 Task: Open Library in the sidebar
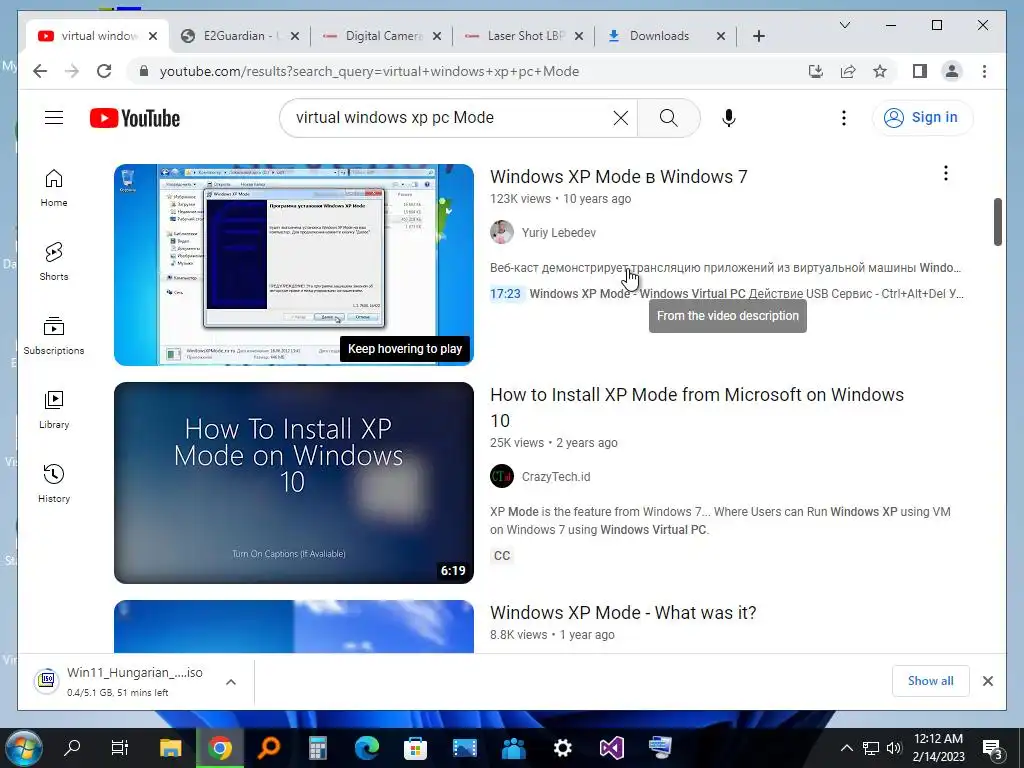tap(54, 409)
